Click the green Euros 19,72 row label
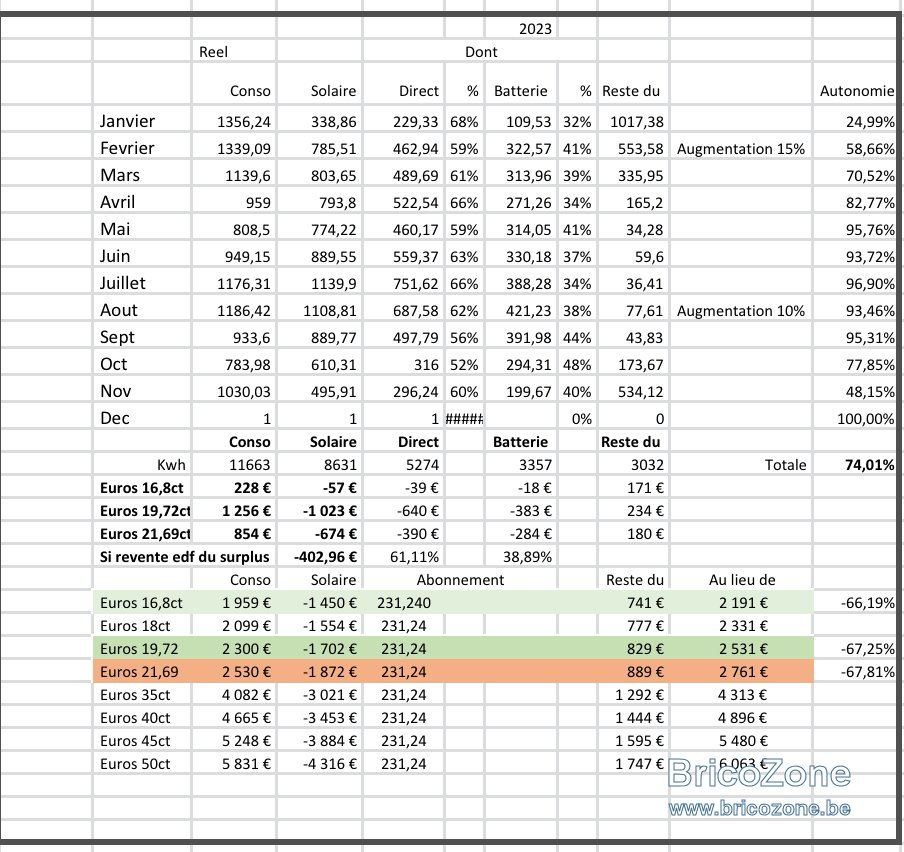This screenshot has height=852, width=904. tap(142, 649)
